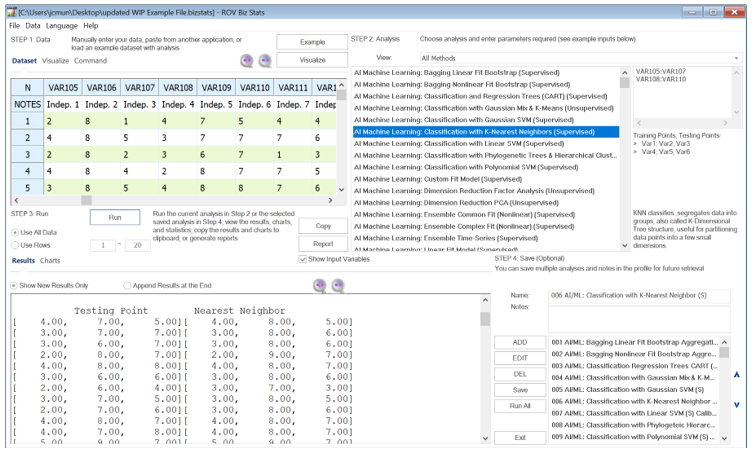
Task: Select Classification with K-Nearest Neighbors method in list
Action: 486,132
